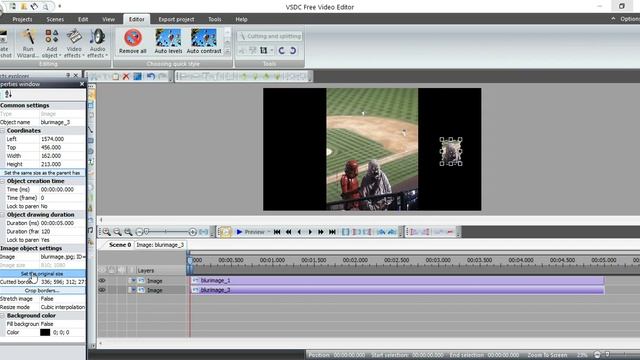
Task: Click the black background Color swatch
Action: coord(45,332)
